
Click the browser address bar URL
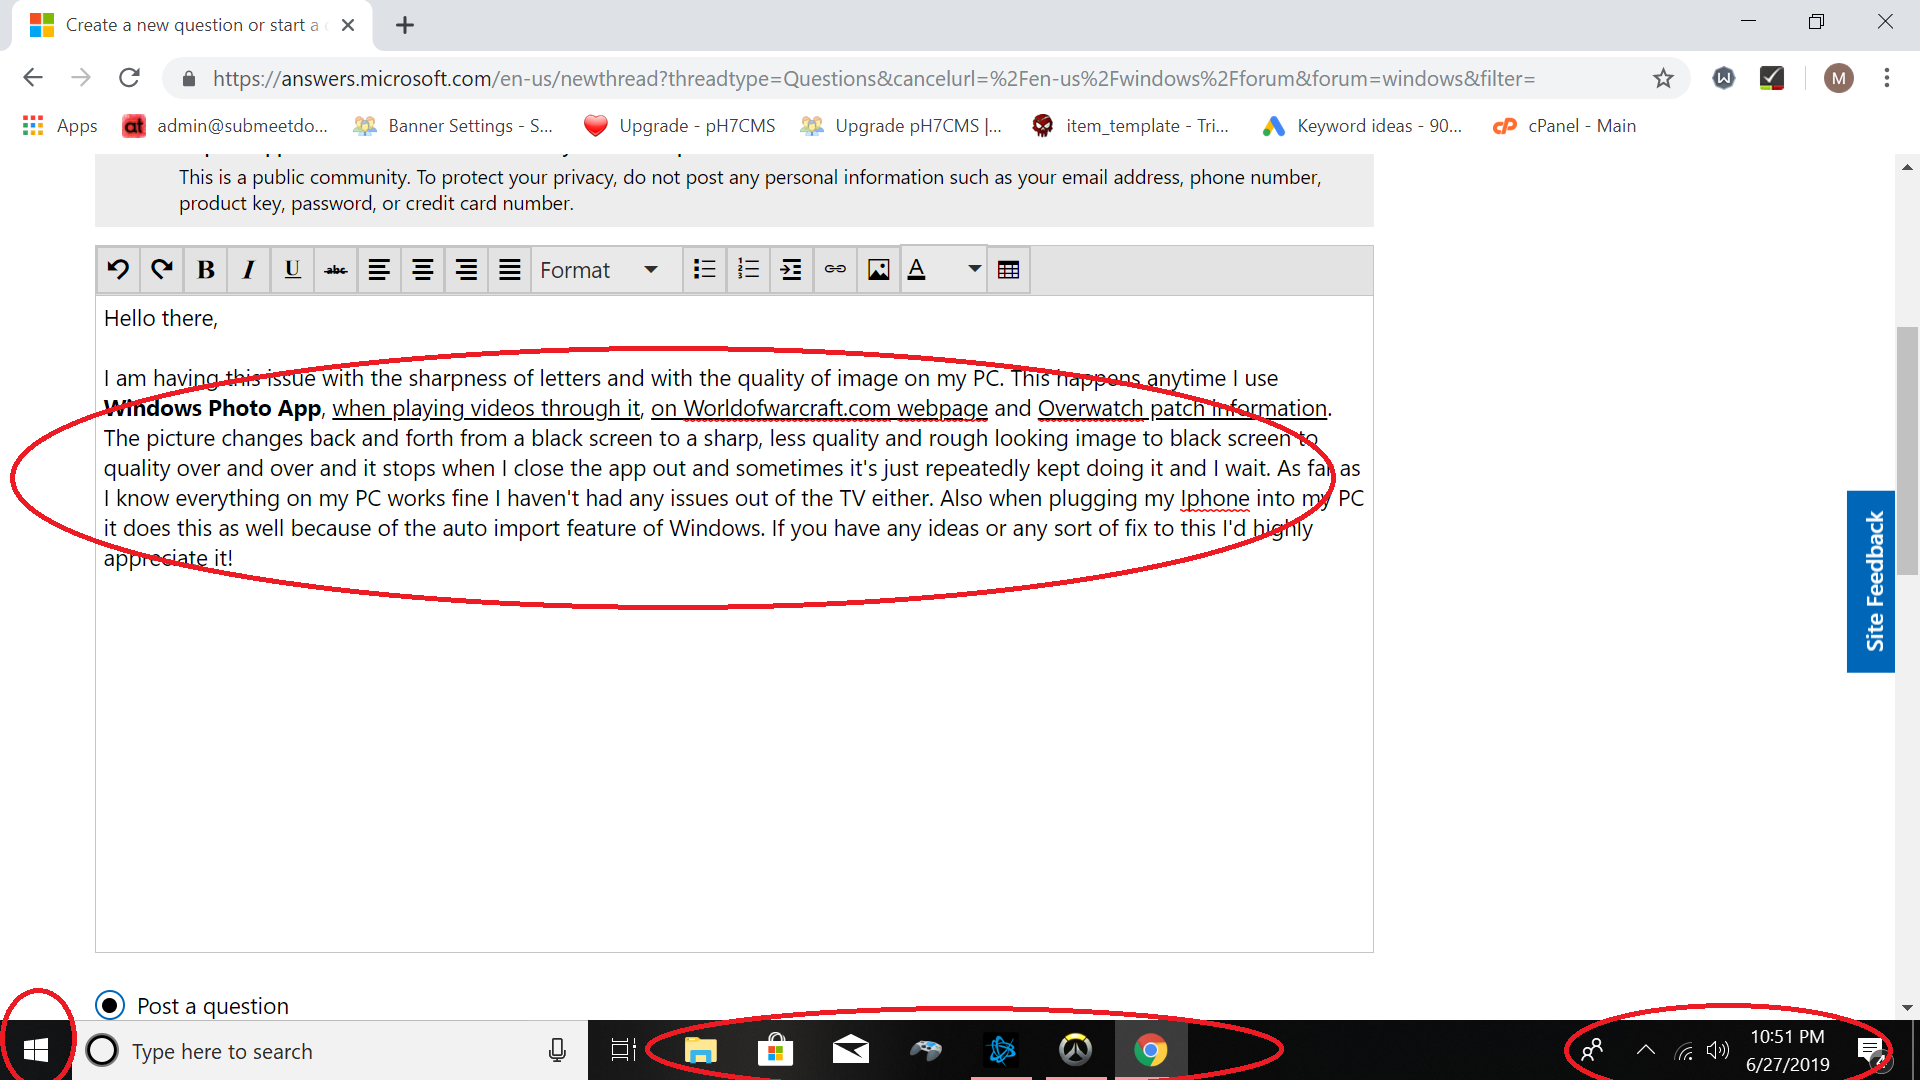(873, 78)
